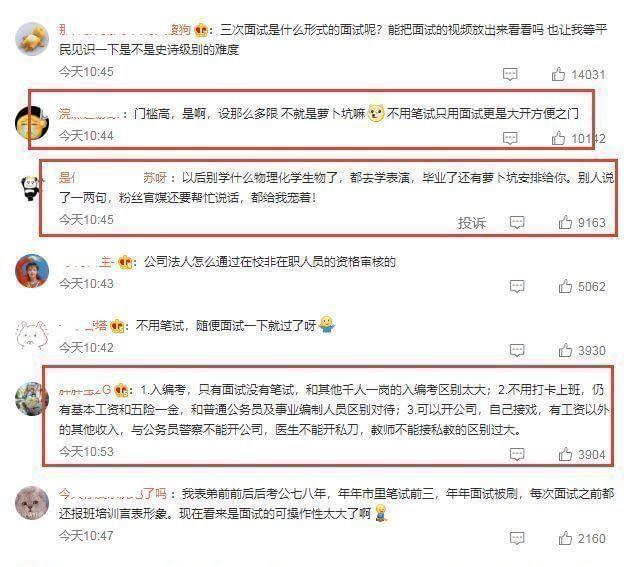Open reply for the 9163-like comment

517,222
